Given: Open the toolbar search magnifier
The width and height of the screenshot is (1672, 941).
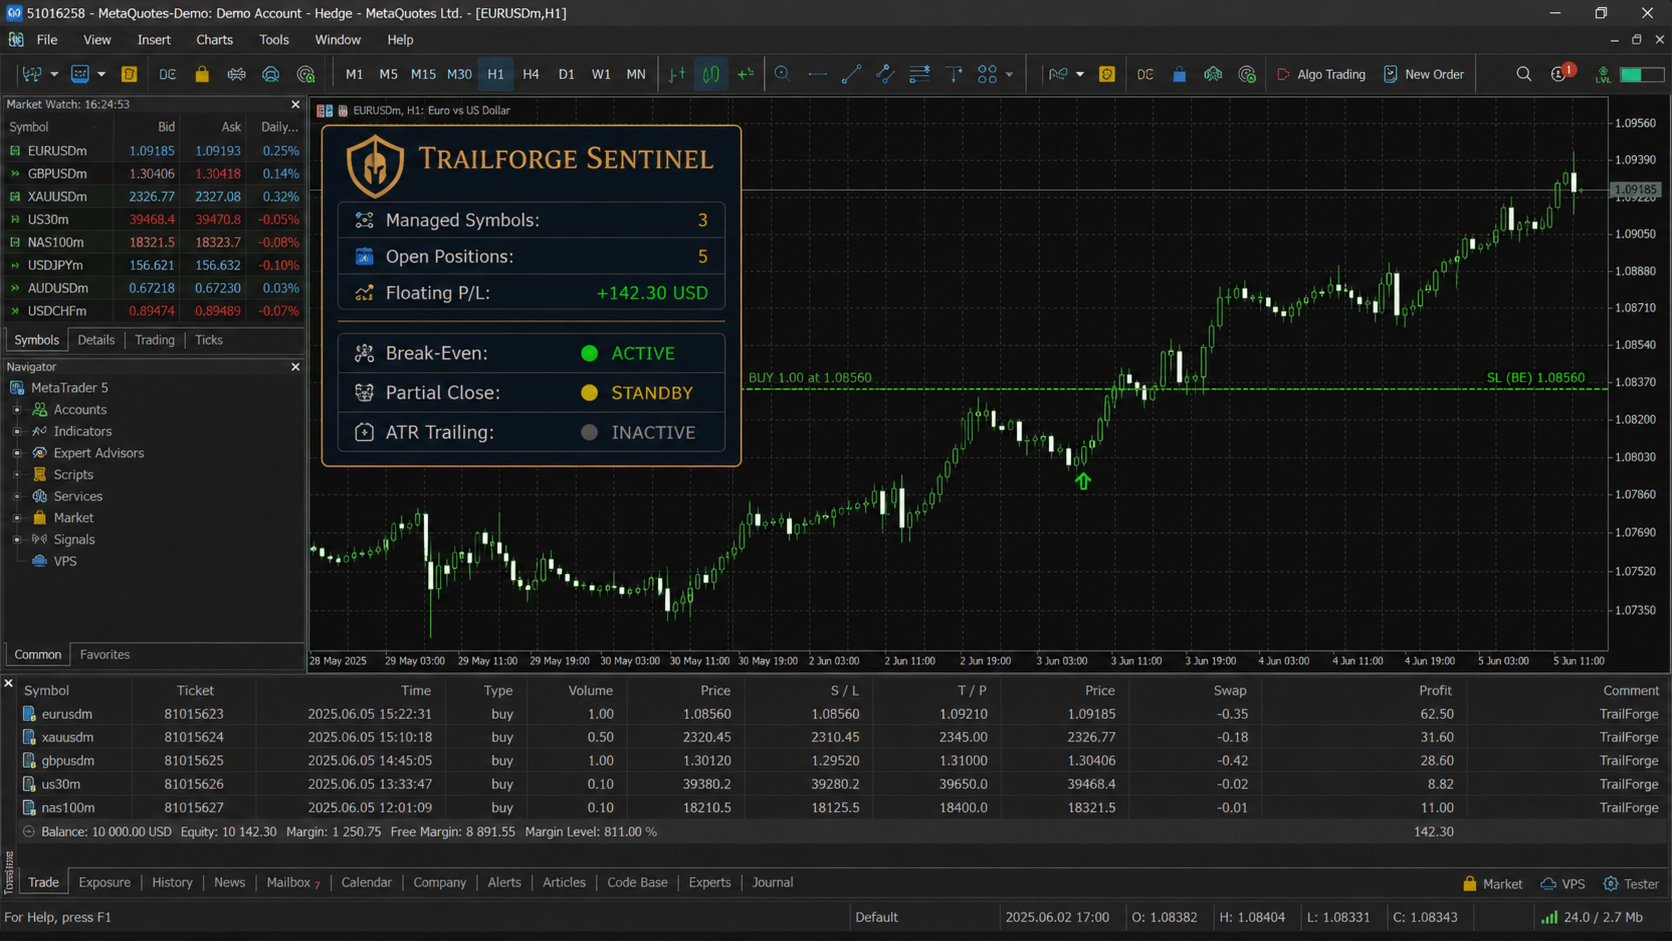Looking at the screenshot, I should [1523, 74].
